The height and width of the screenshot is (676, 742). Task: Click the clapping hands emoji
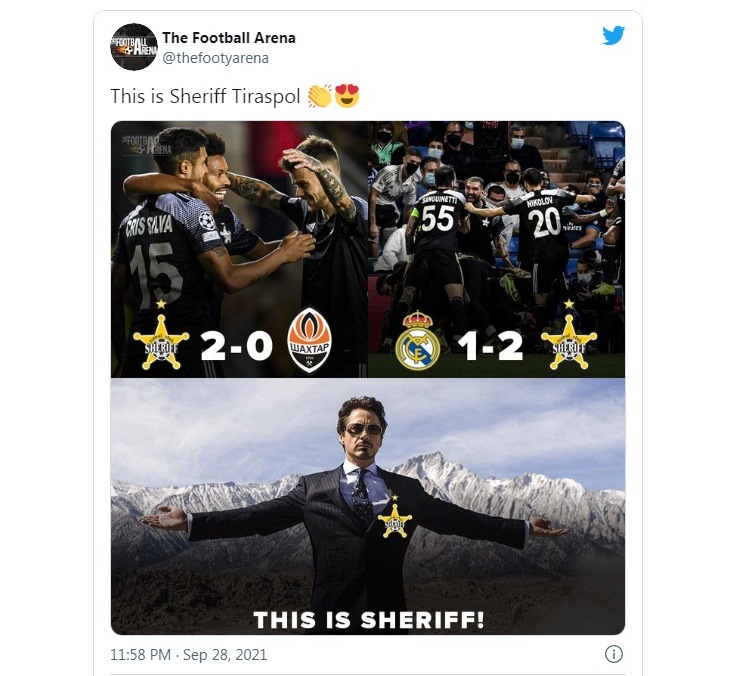319,96
